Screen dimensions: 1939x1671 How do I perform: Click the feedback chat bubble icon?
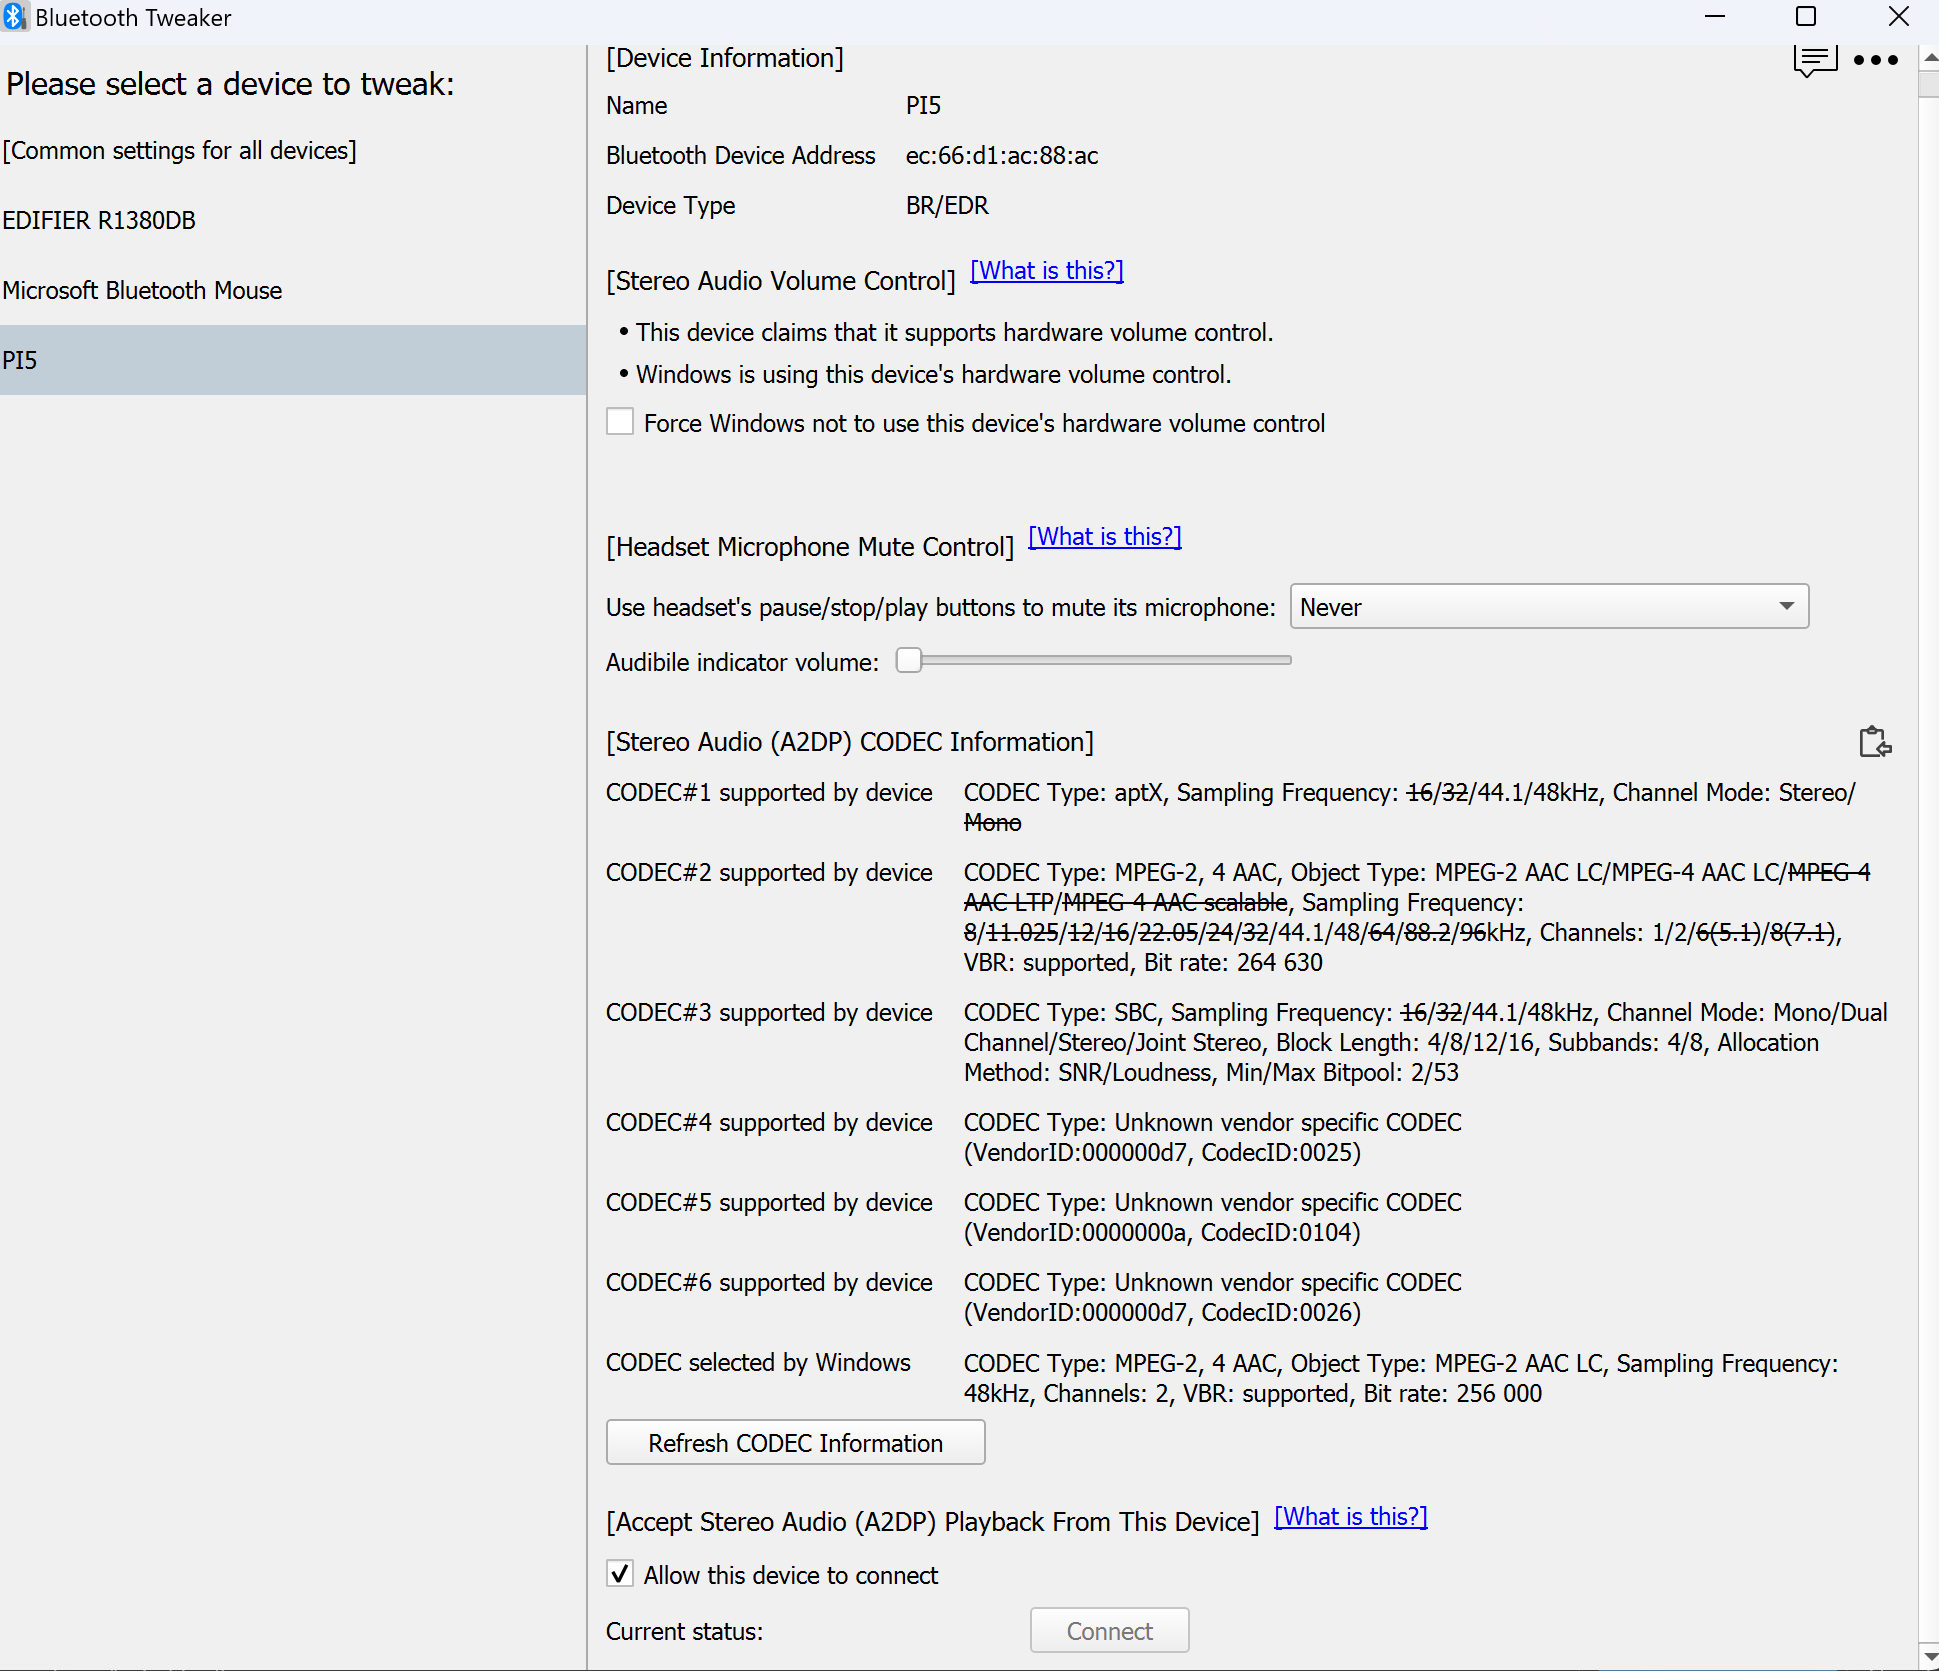1814,60
